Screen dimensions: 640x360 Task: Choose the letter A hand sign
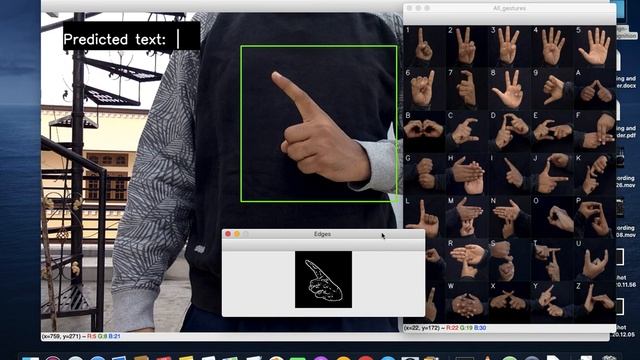point(594,89)
